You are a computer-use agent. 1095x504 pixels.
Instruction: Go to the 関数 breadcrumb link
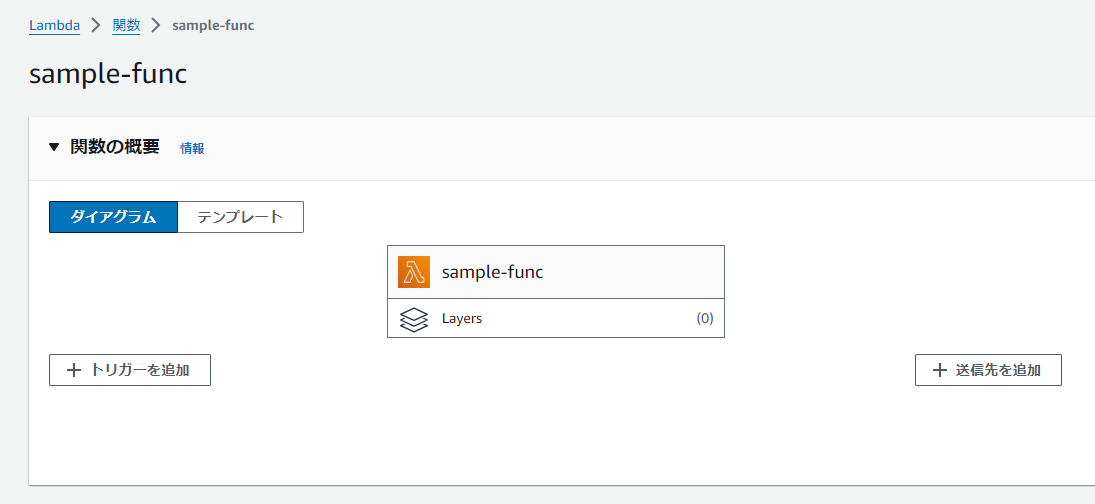point(126,25)
